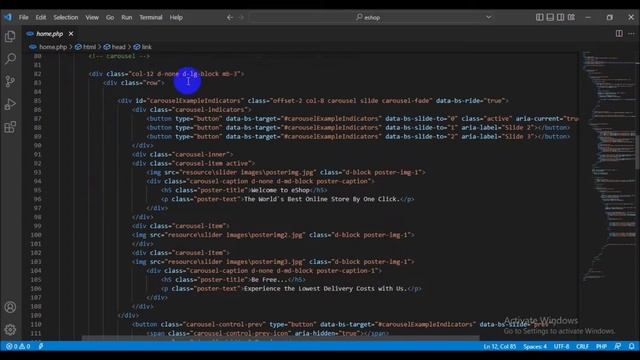The width and height of the screenshot is (640, 360).
Task: Expand the command center dropdown chevron
Action: [489, 17]
